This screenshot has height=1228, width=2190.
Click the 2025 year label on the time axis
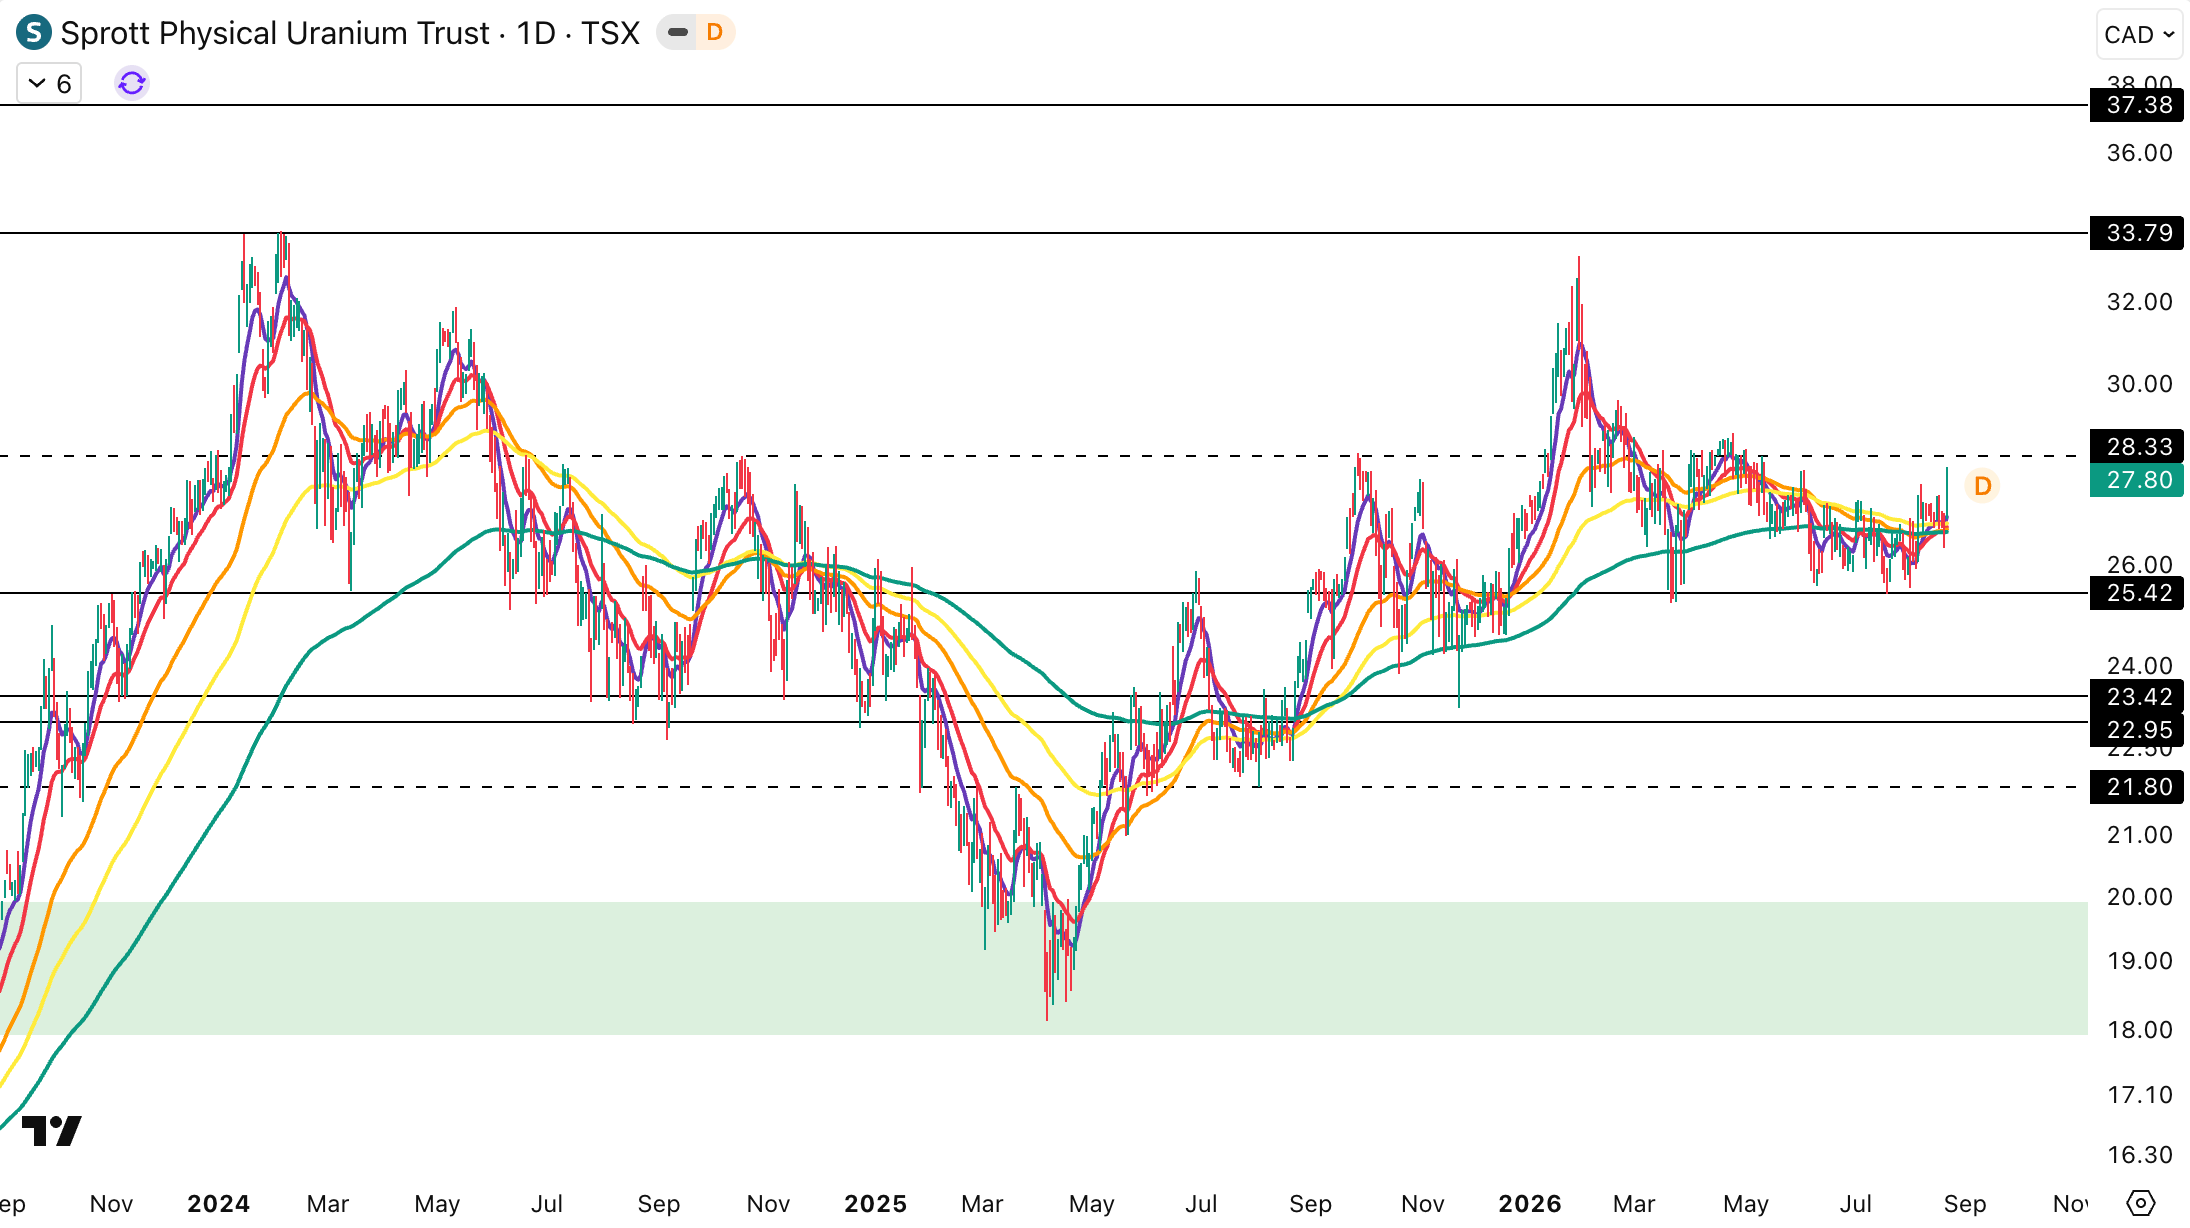point(875,1204)
